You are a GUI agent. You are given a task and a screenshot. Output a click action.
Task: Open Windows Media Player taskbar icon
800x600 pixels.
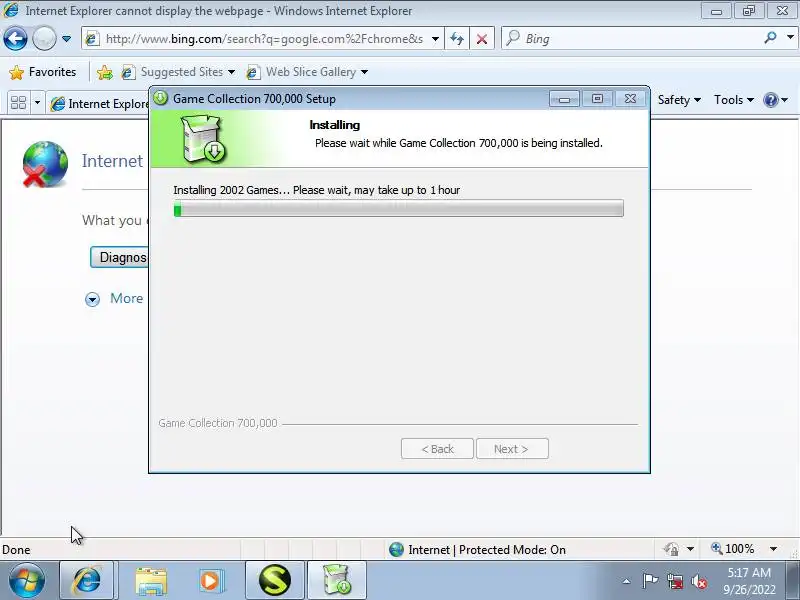tap(210, 581)
